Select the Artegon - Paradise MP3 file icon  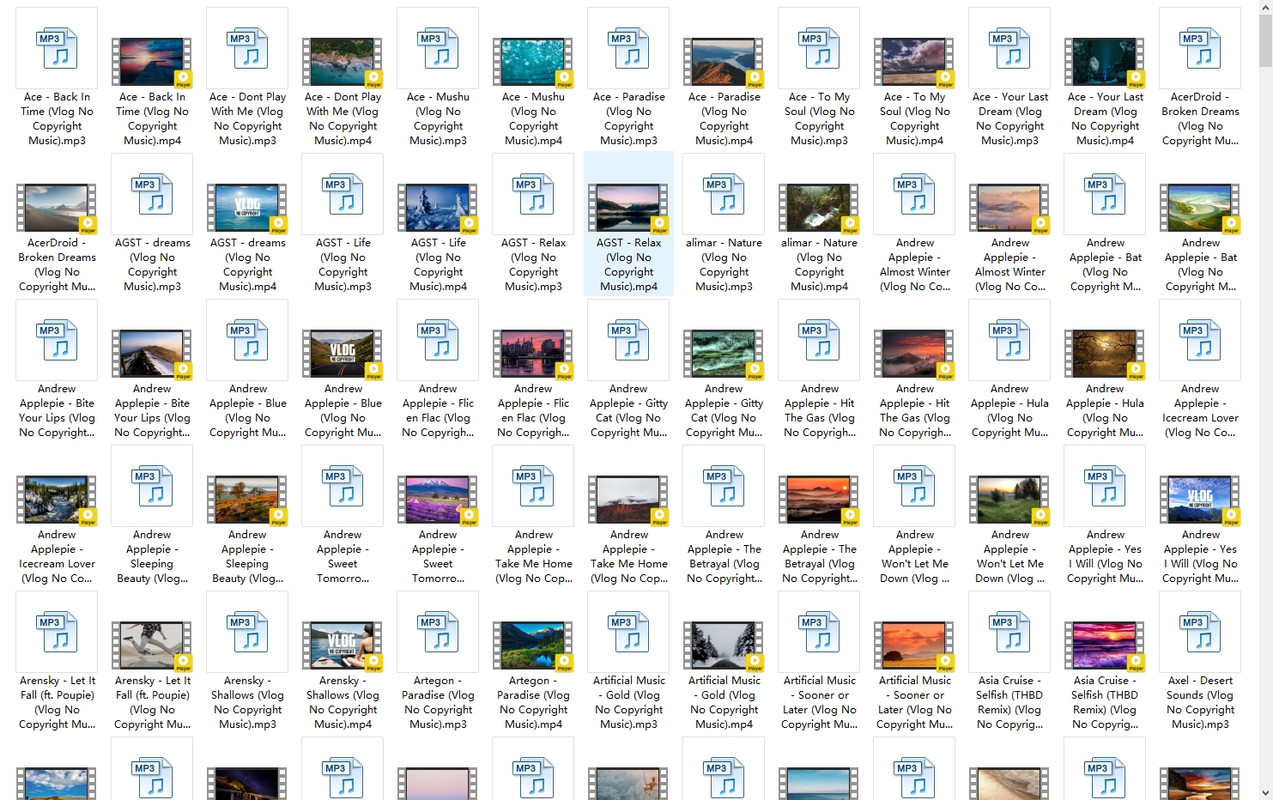pyautogui.click(x=438, y=632)
